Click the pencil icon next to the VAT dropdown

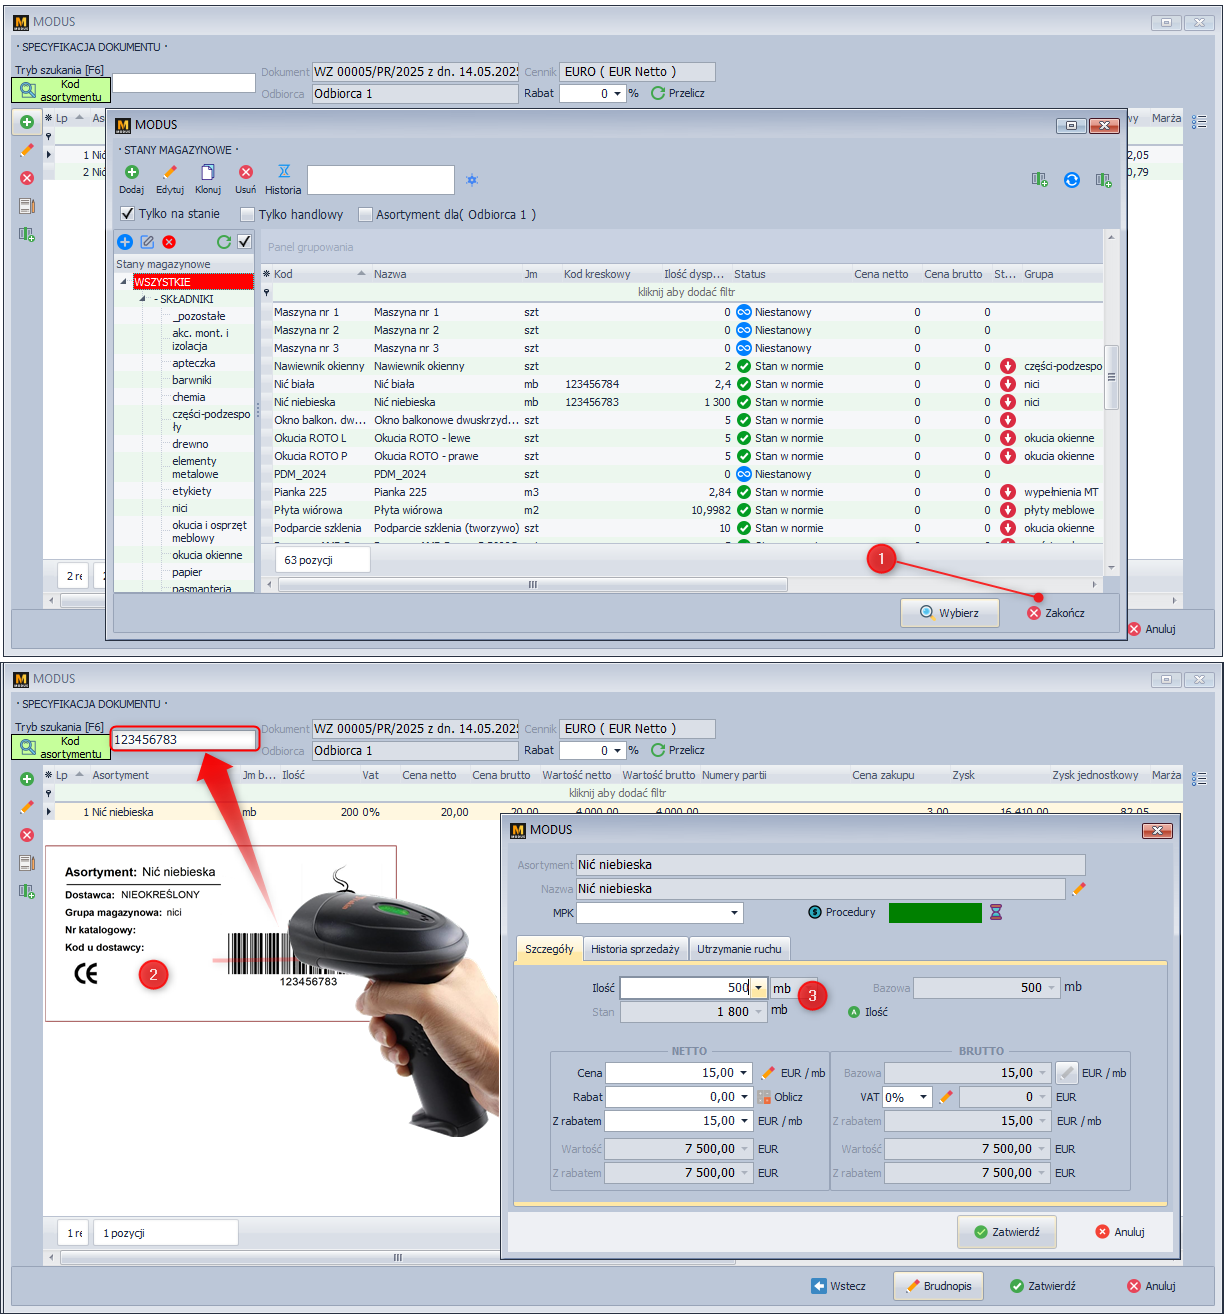point(945,1097)
